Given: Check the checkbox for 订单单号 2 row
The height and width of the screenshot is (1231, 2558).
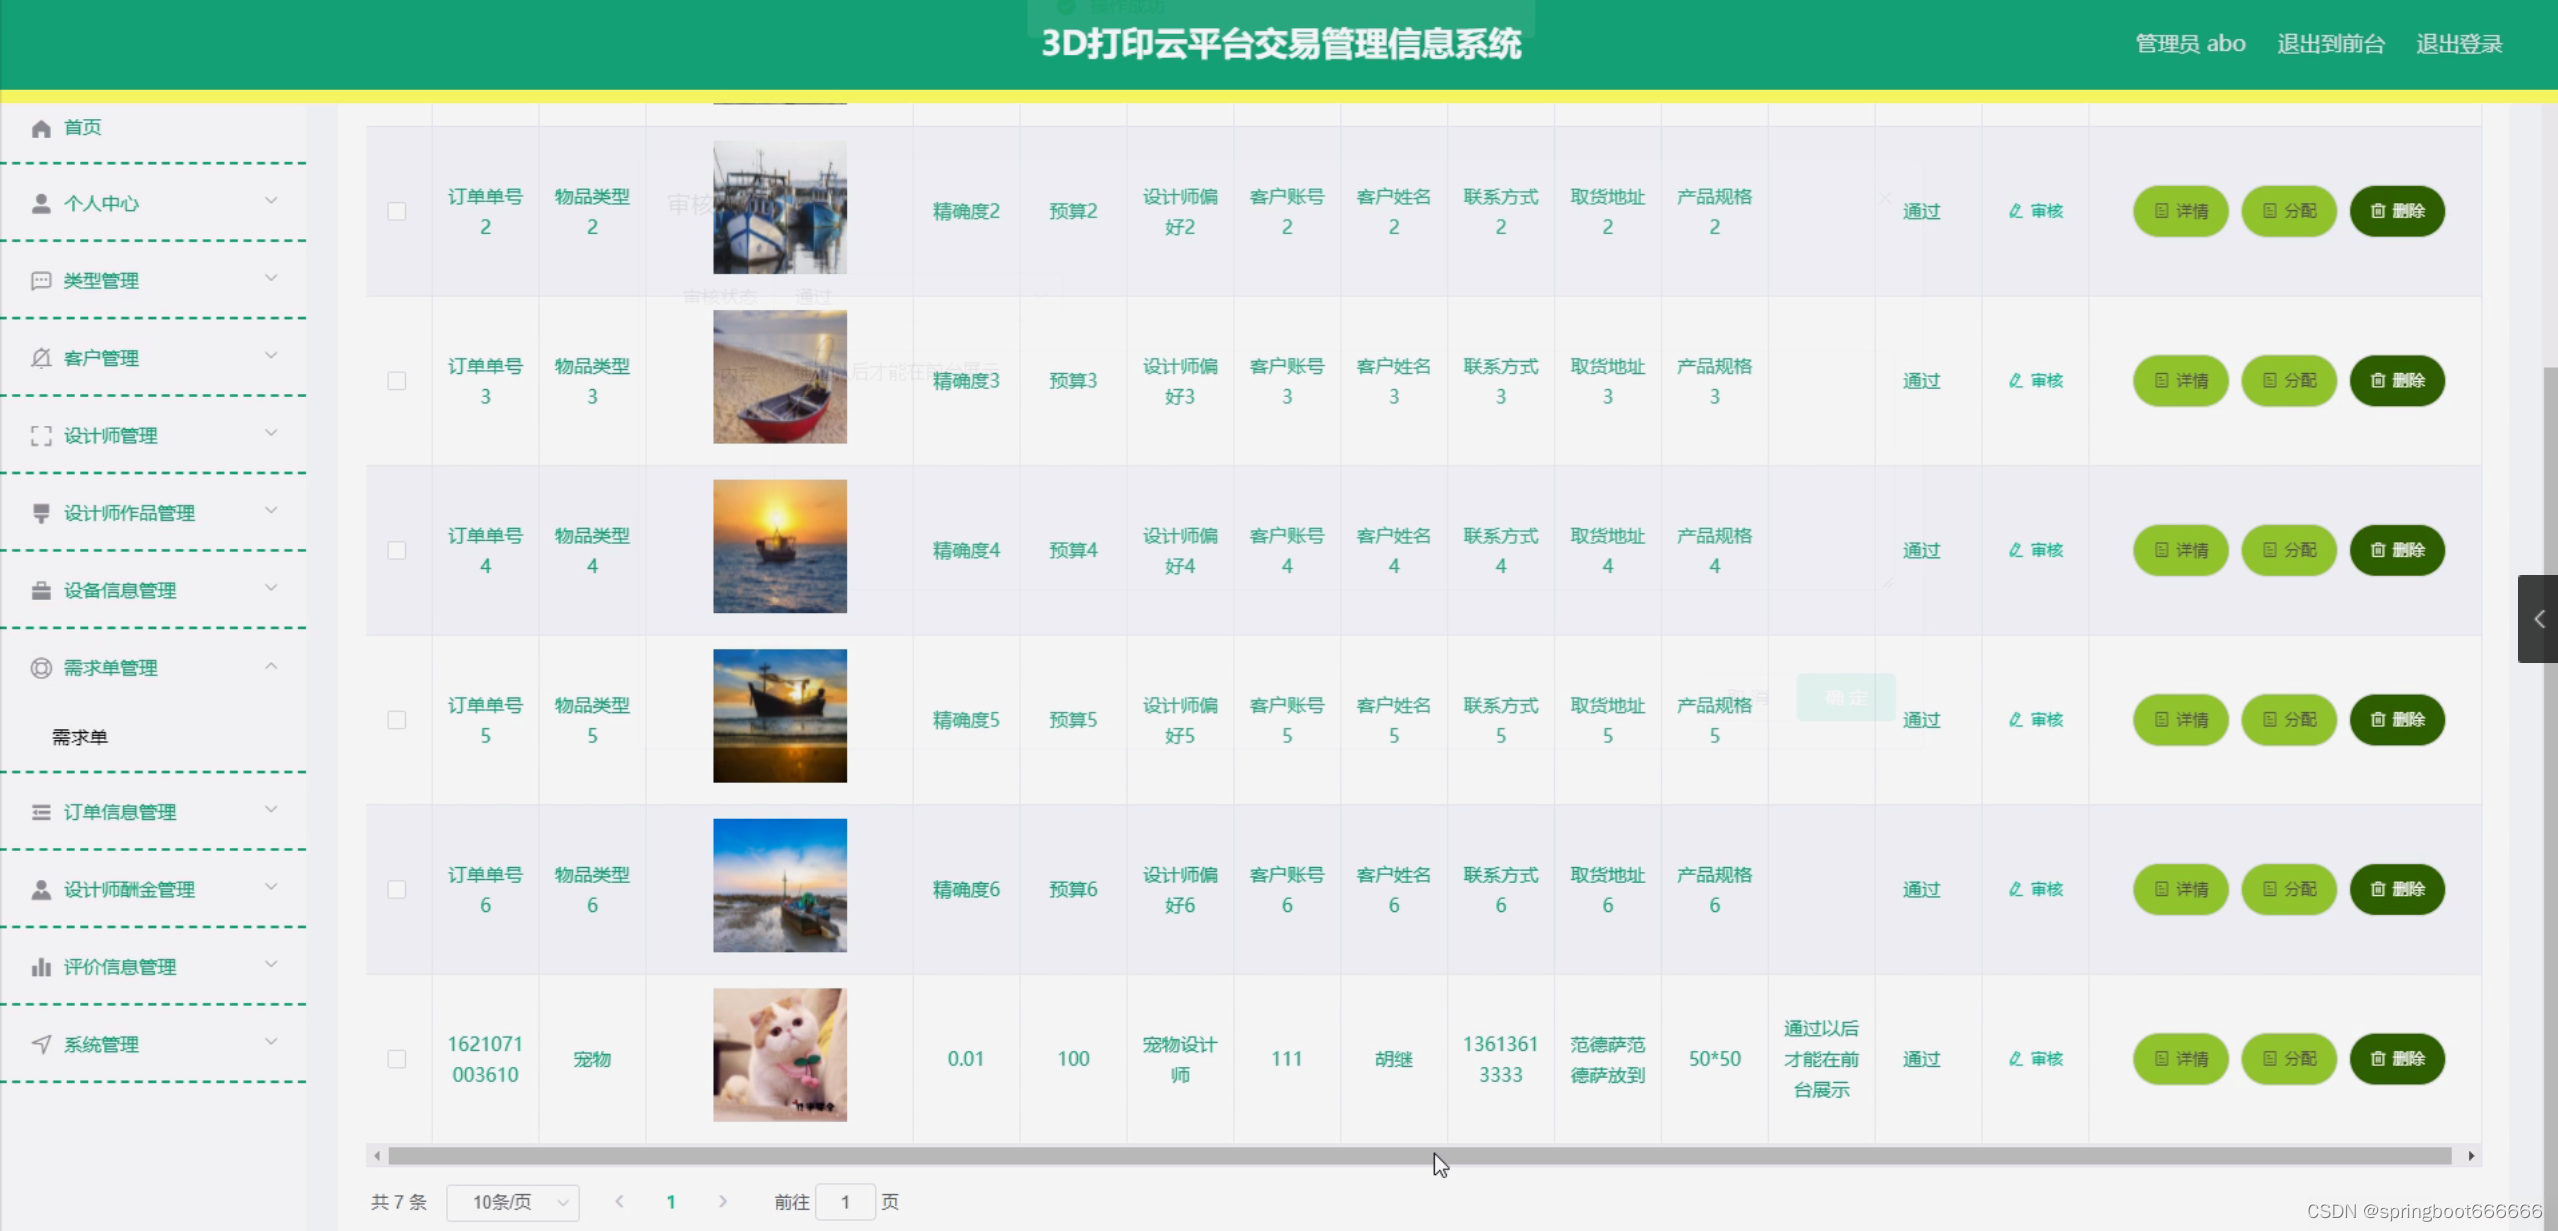Looking at the screenshot, I should pos(397,211).
